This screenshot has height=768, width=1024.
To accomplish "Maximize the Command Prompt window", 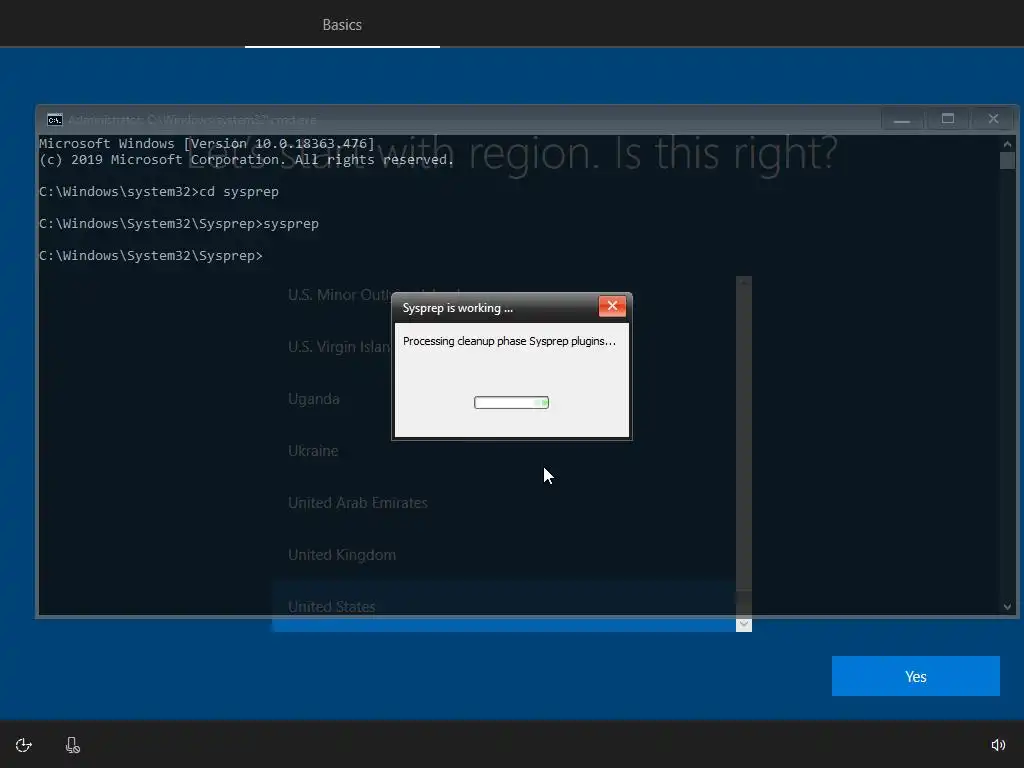I will click(x=948, y=119).
